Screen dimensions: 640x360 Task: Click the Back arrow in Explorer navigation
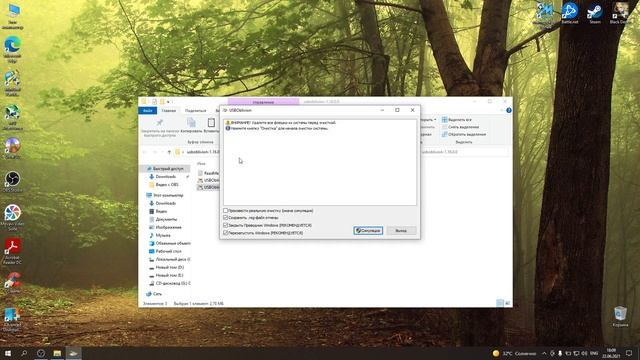144,152
